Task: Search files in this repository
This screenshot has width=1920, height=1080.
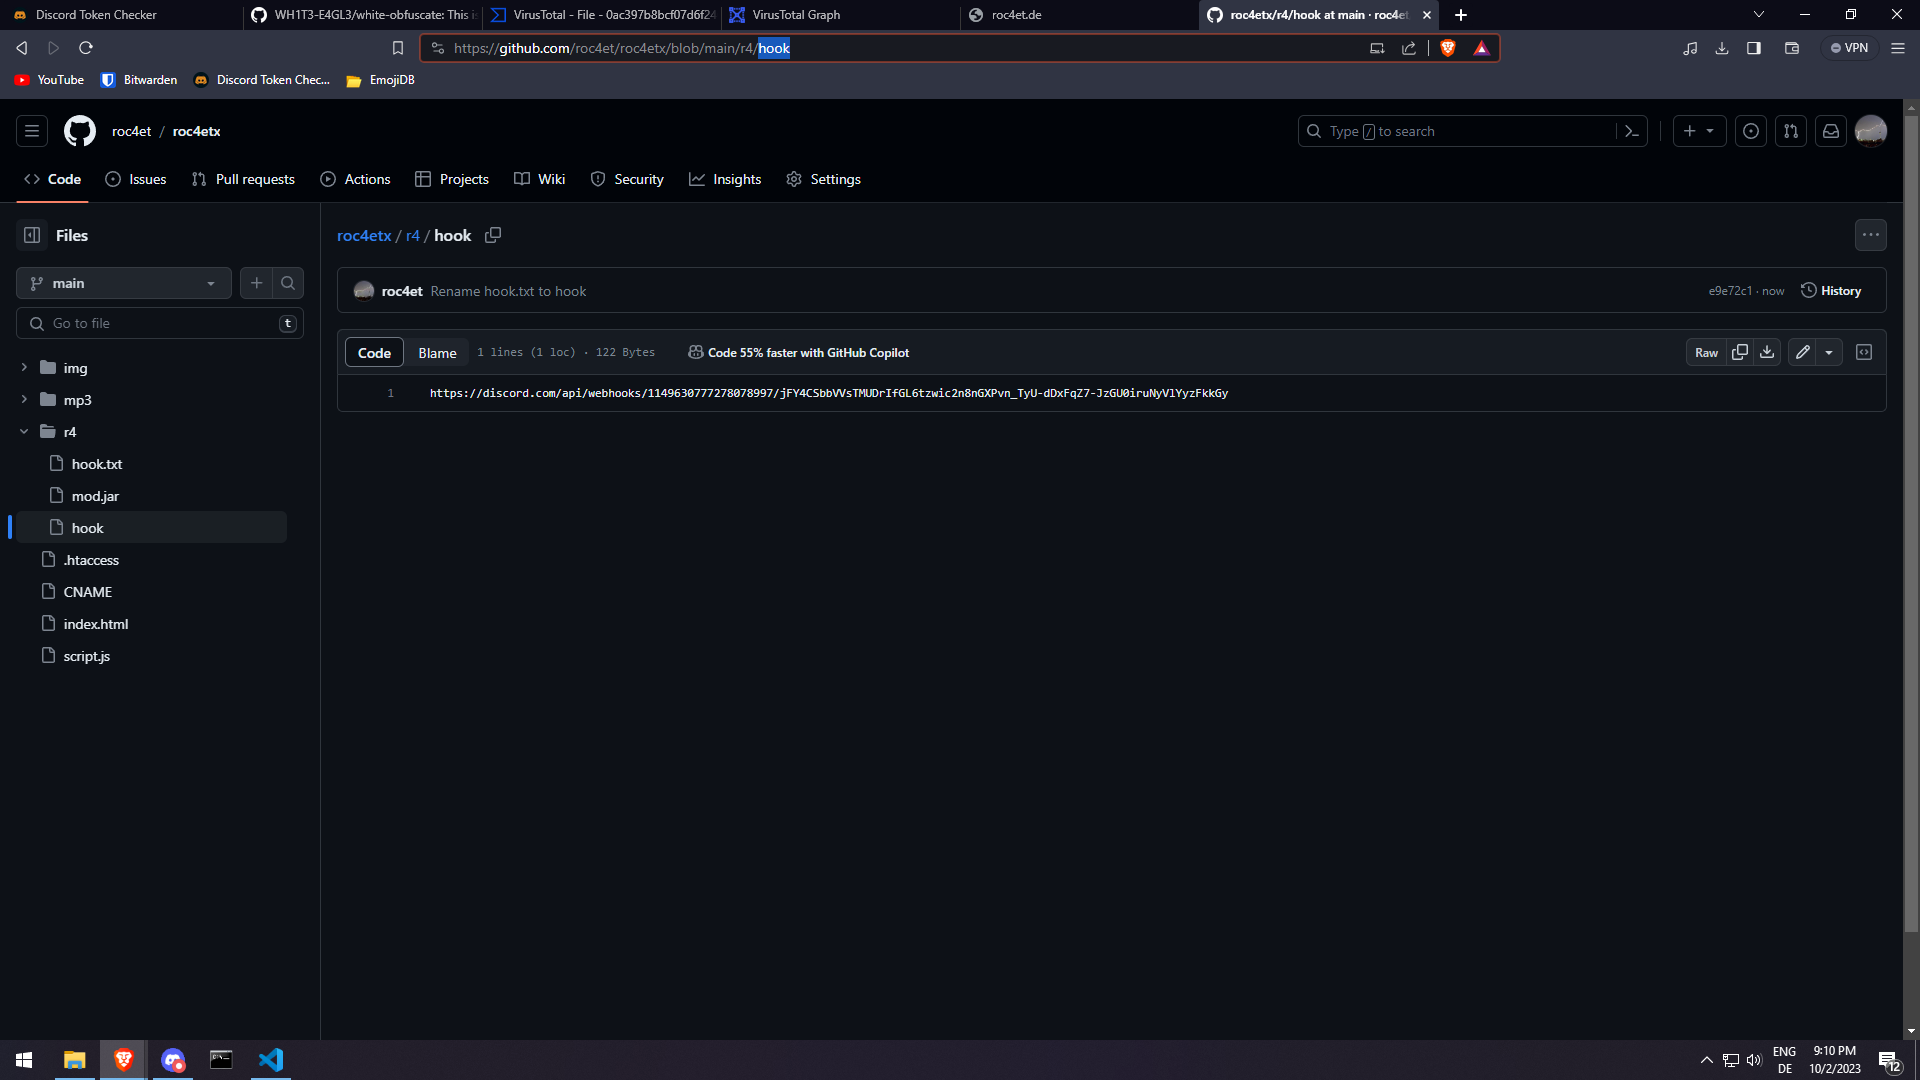Action: pyautogui.click(x=288, y=283)
